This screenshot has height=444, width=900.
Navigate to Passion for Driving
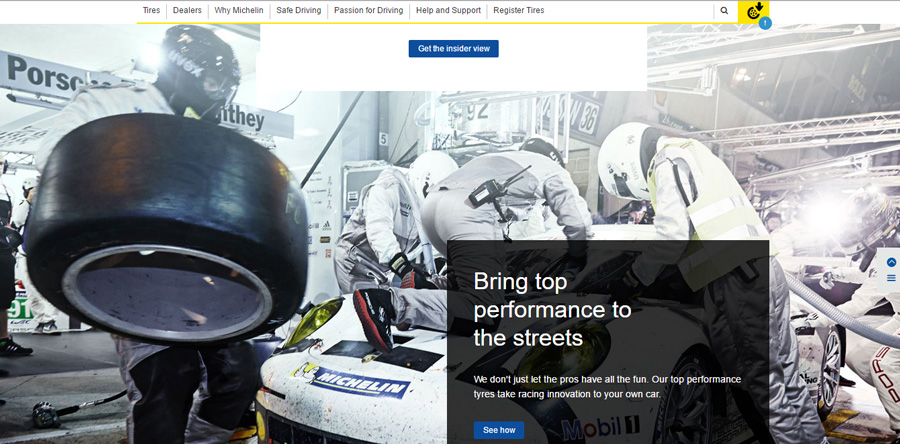click(368, 11)
